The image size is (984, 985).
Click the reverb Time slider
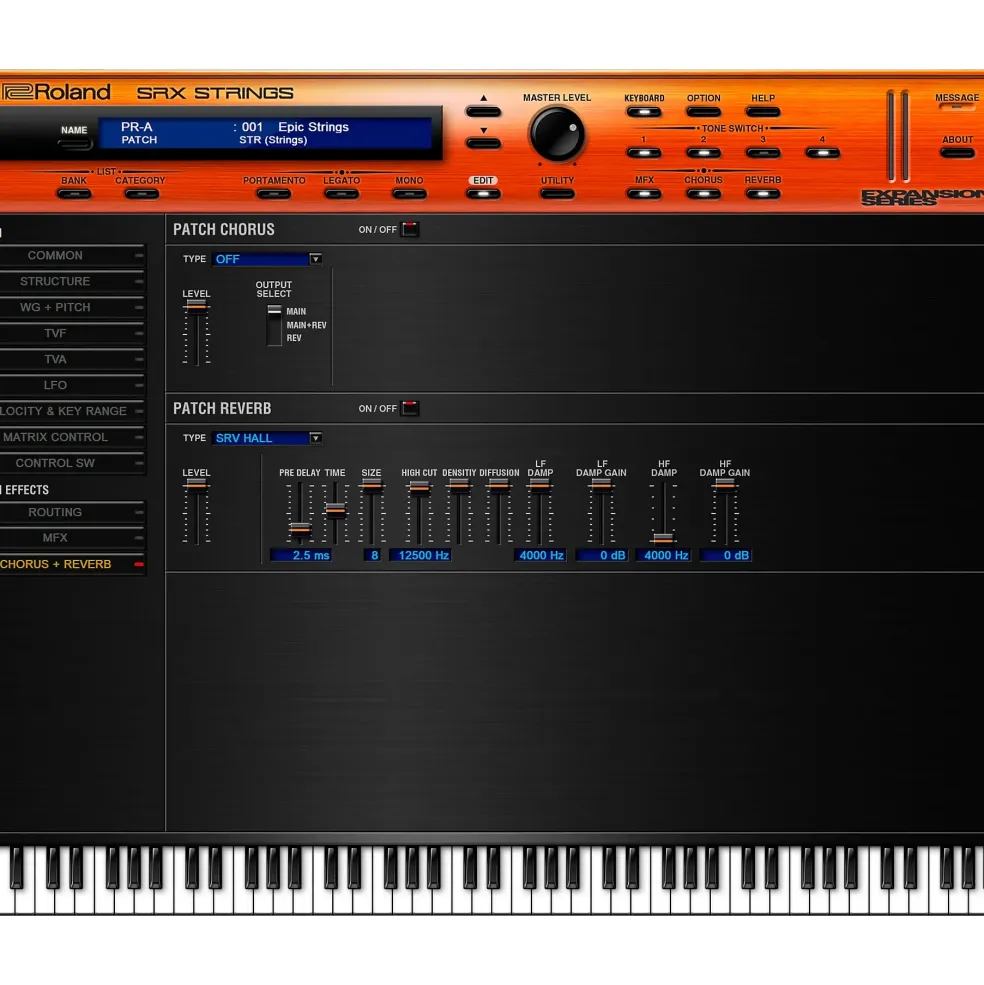[x=335, y=512]
